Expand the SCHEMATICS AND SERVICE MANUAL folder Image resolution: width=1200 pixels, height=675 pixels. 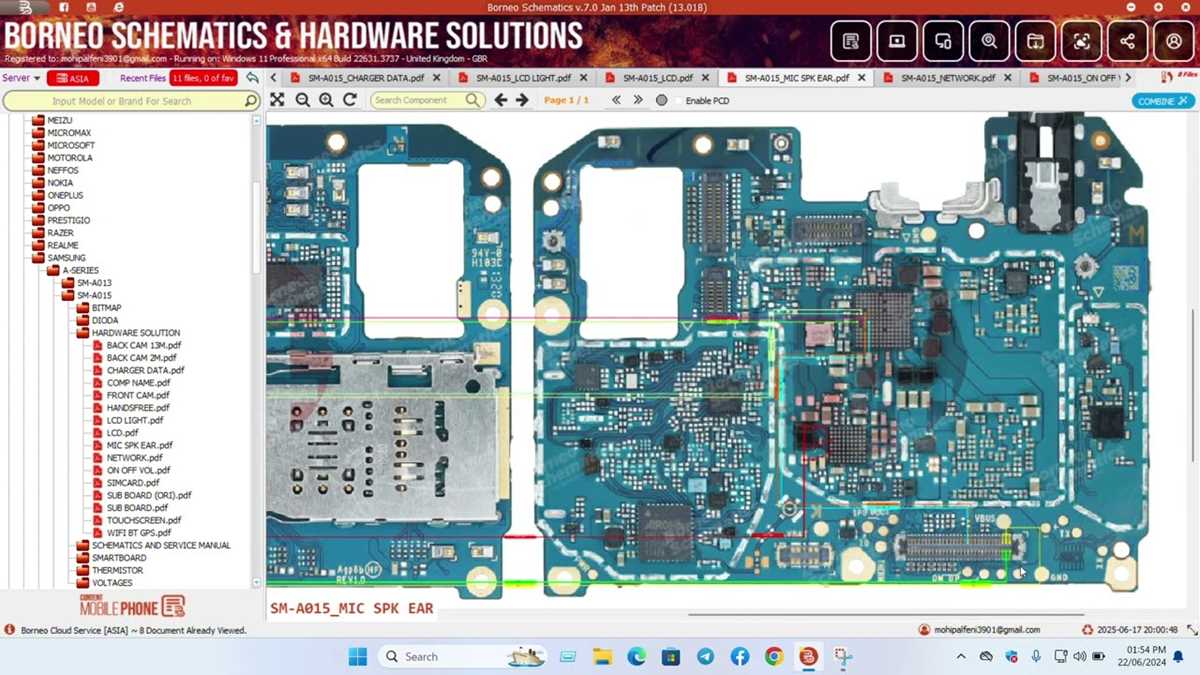tap(83, 545)
